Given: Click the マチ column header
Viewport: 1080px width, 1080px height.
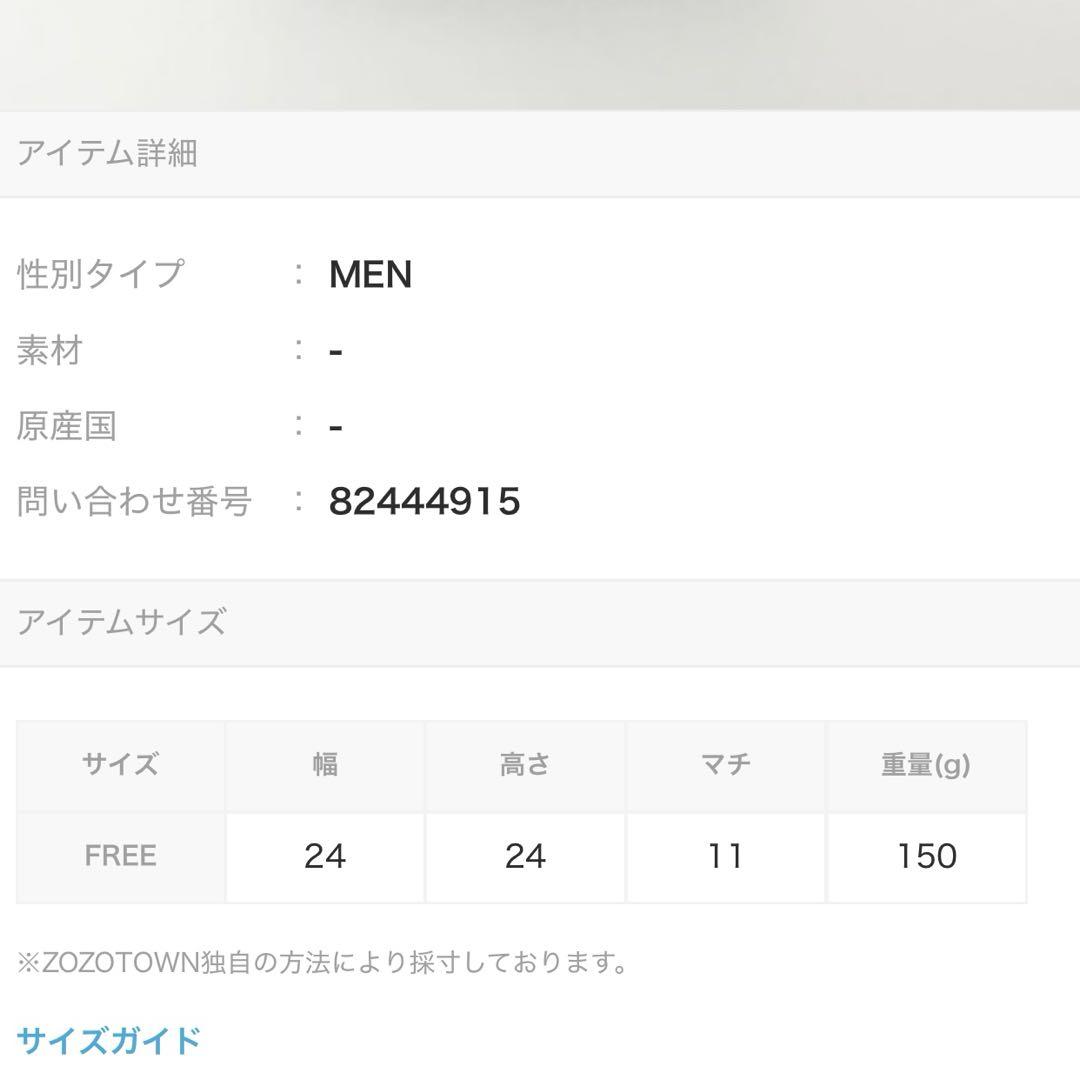Looking at the screenshot, I should point(726,765).
